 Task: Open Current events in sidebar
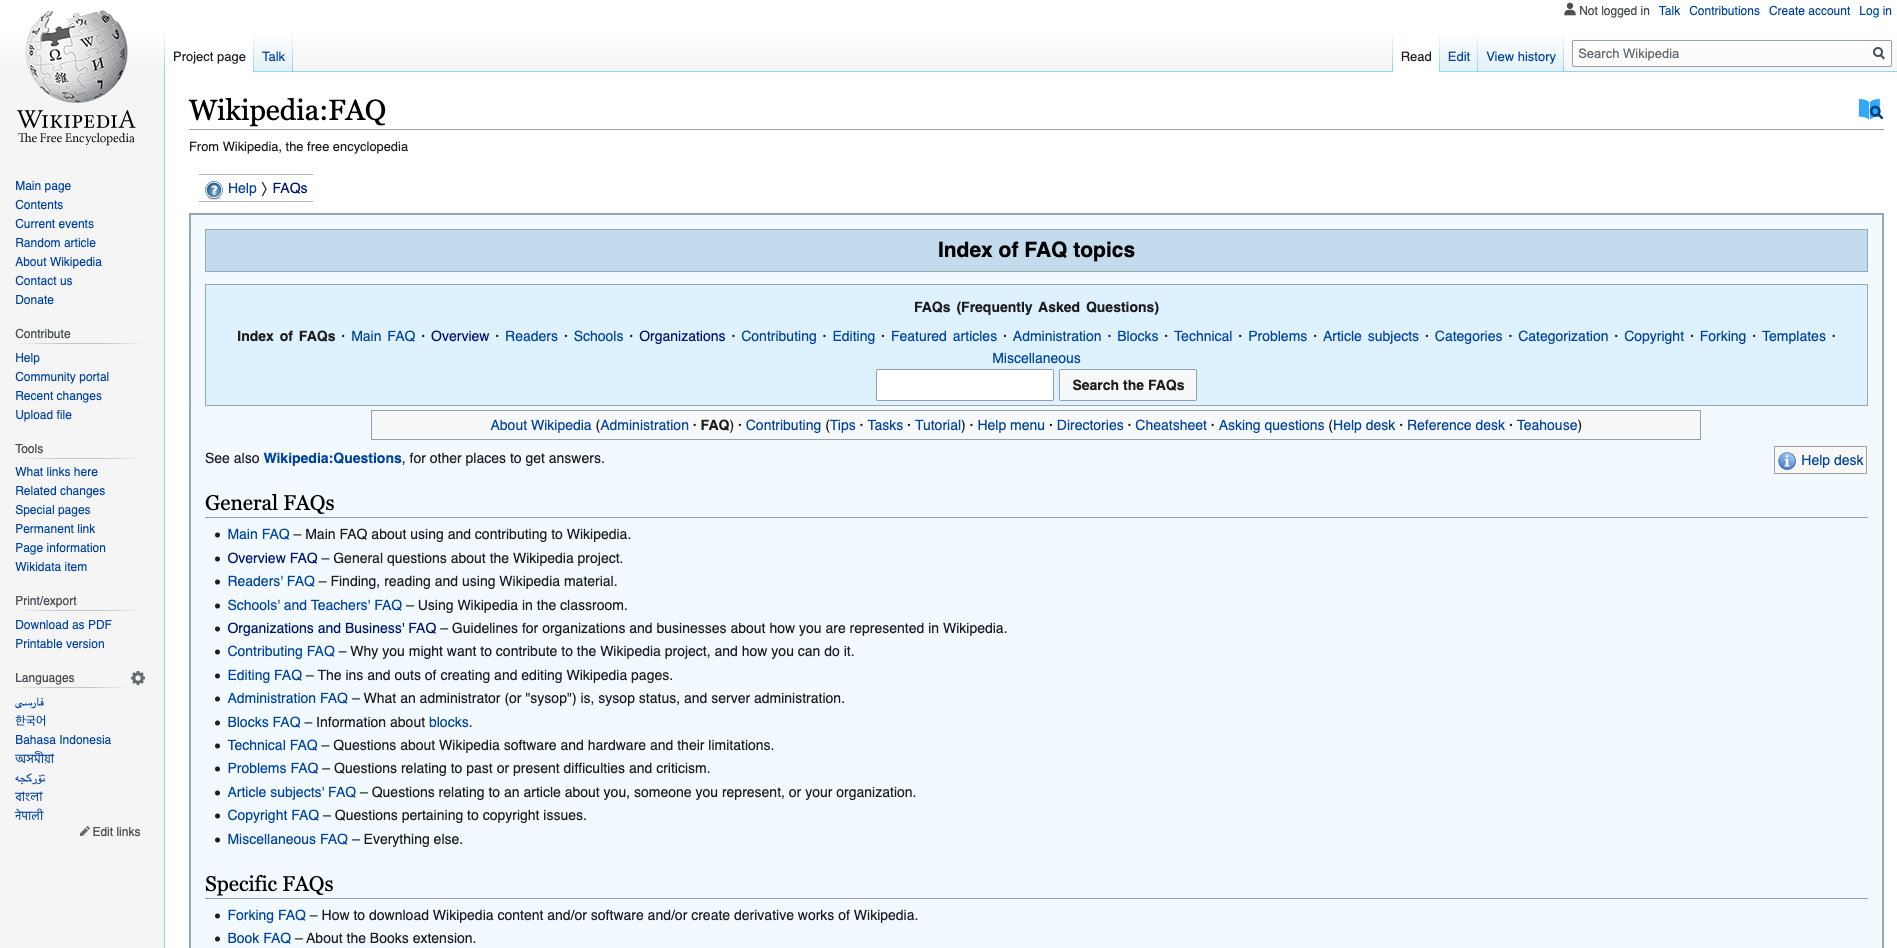coord(54,224)
